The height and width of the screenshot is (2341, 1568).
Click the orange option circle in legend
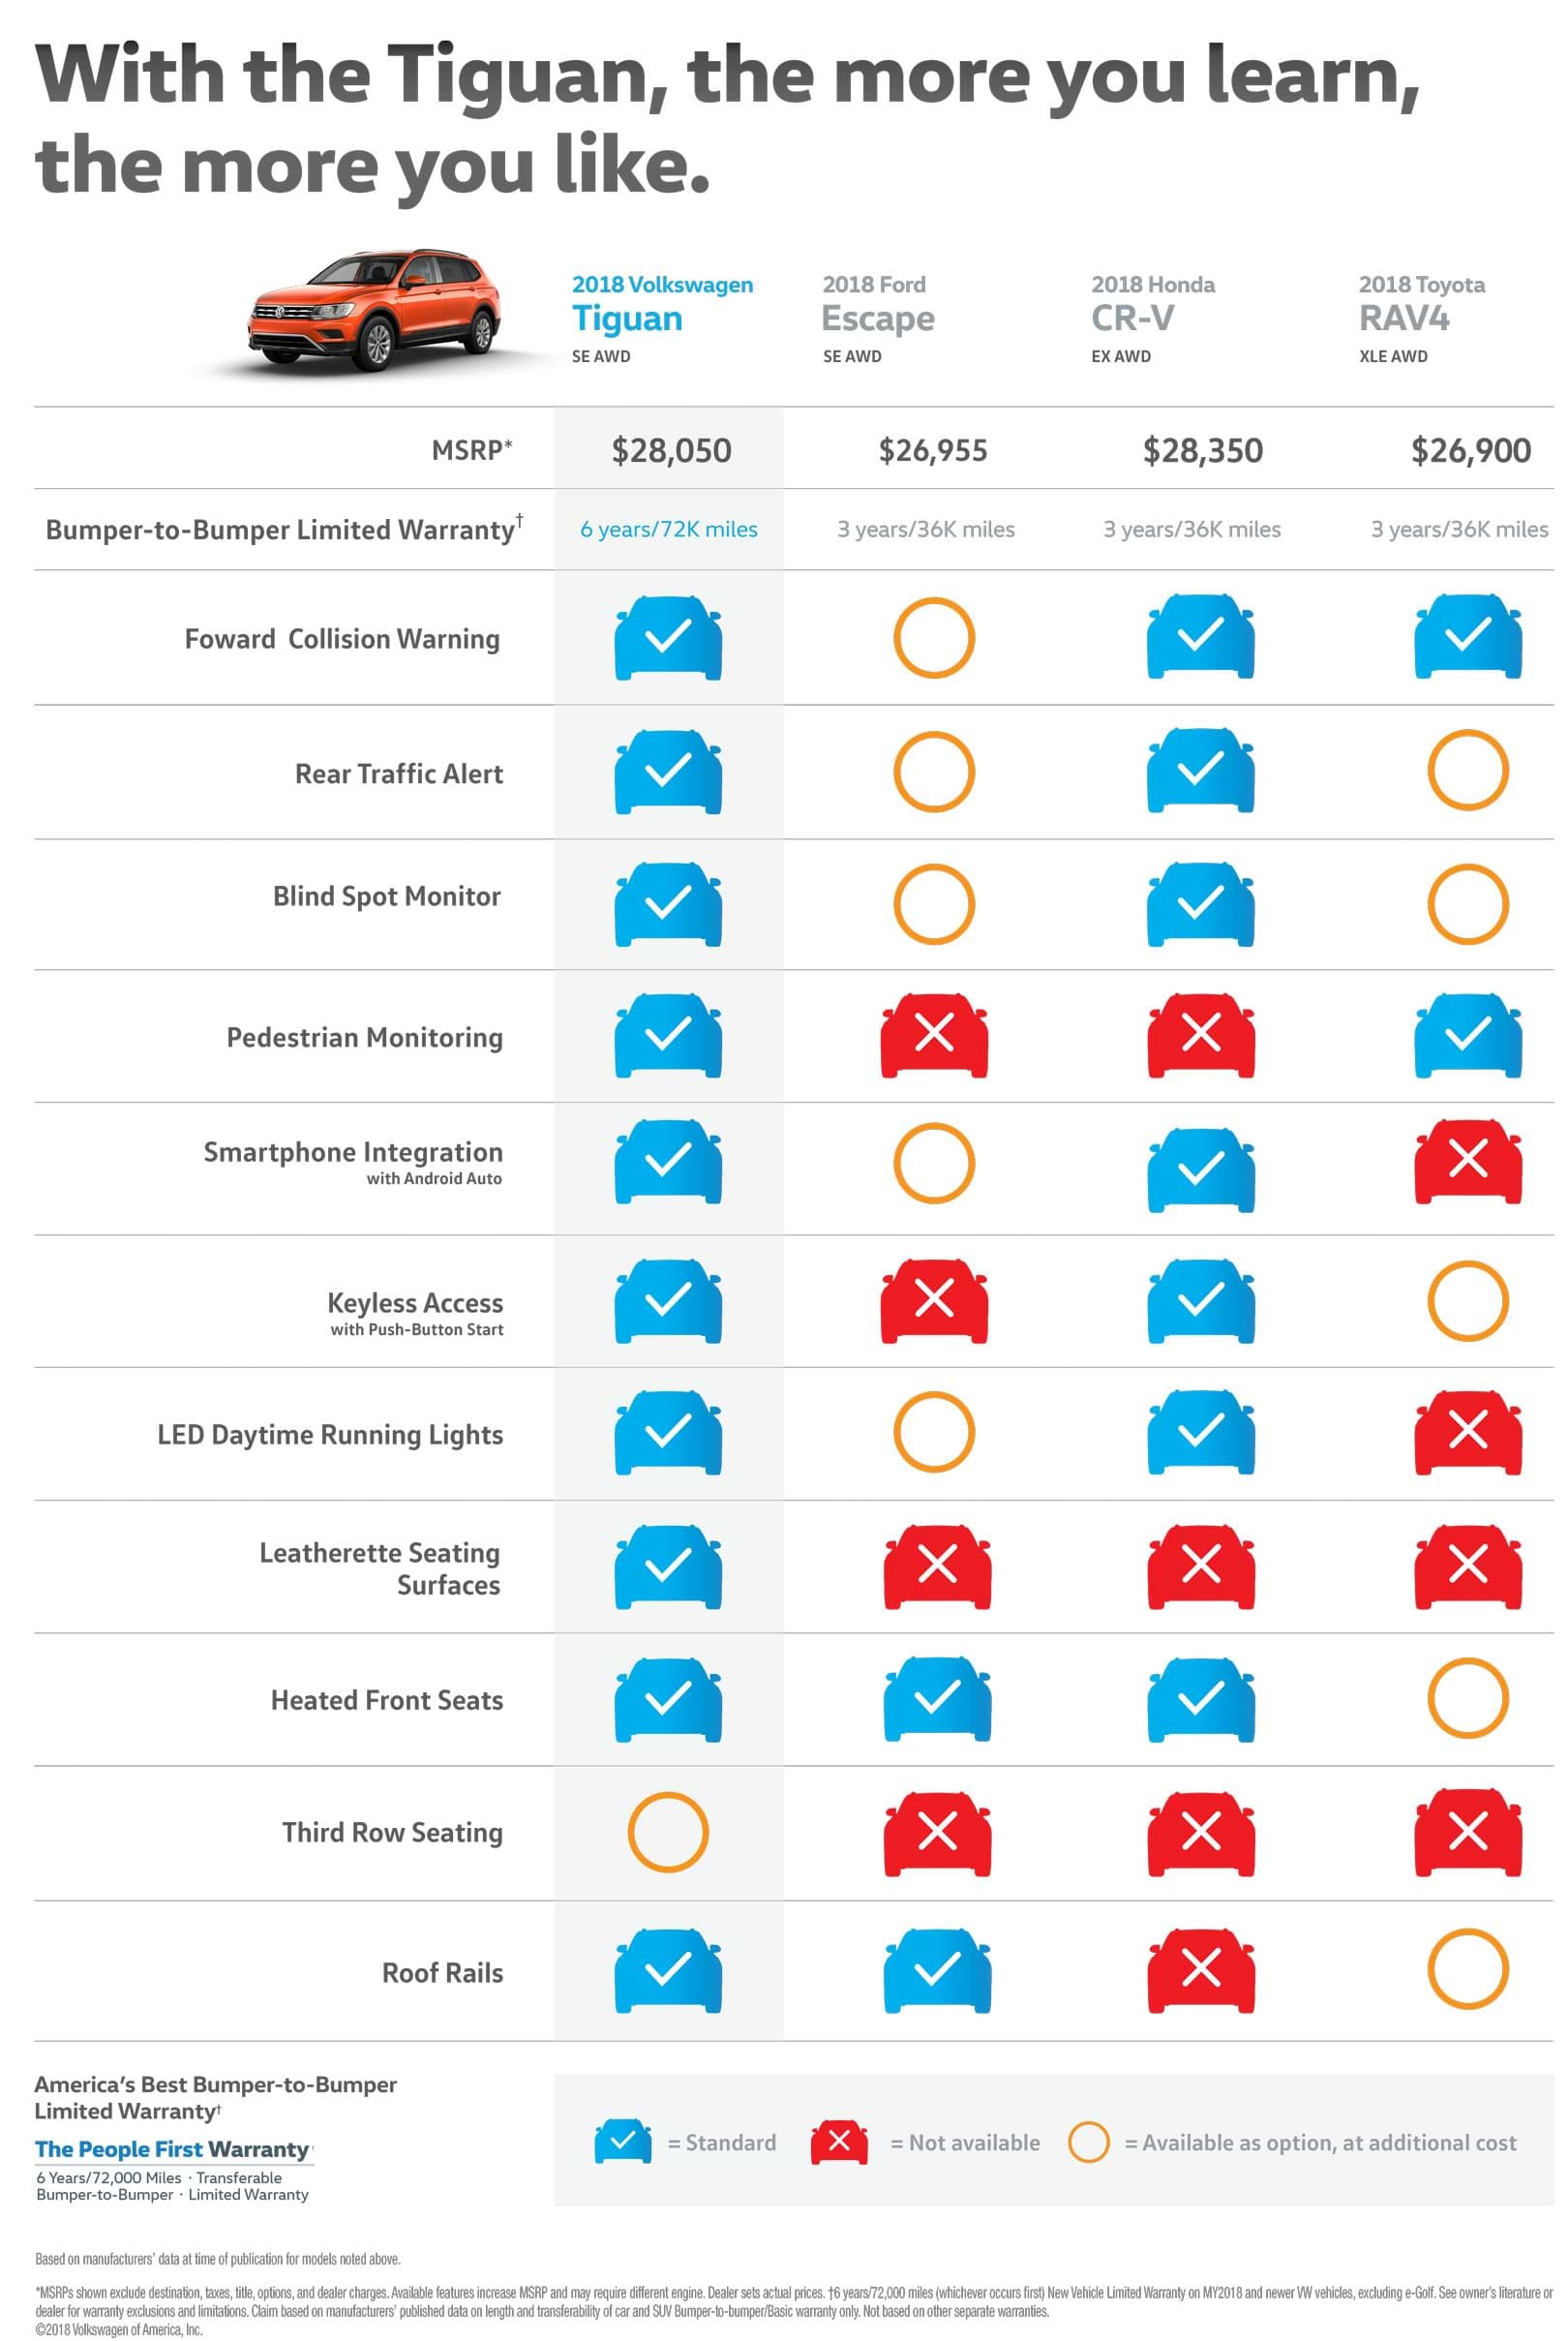(1088, 2141)
